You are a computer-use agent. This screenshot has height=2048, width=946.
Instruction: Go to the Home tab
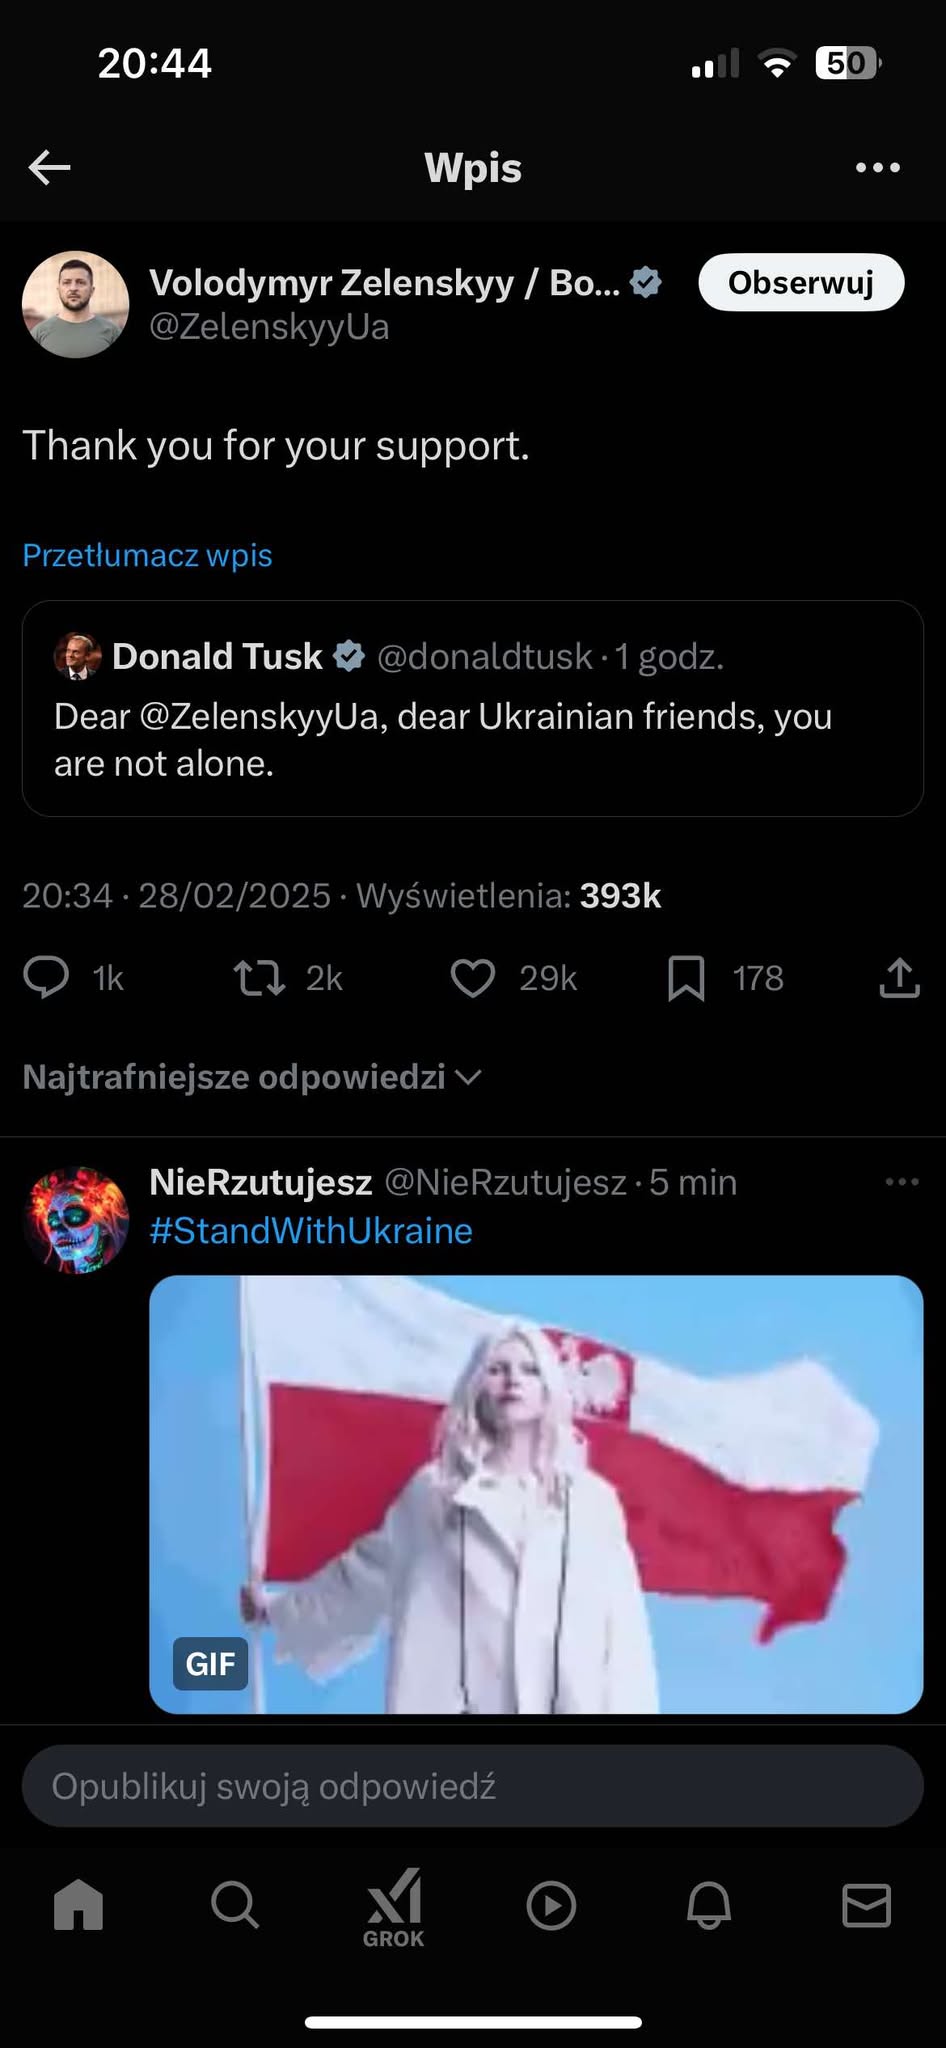(78, 1904)
